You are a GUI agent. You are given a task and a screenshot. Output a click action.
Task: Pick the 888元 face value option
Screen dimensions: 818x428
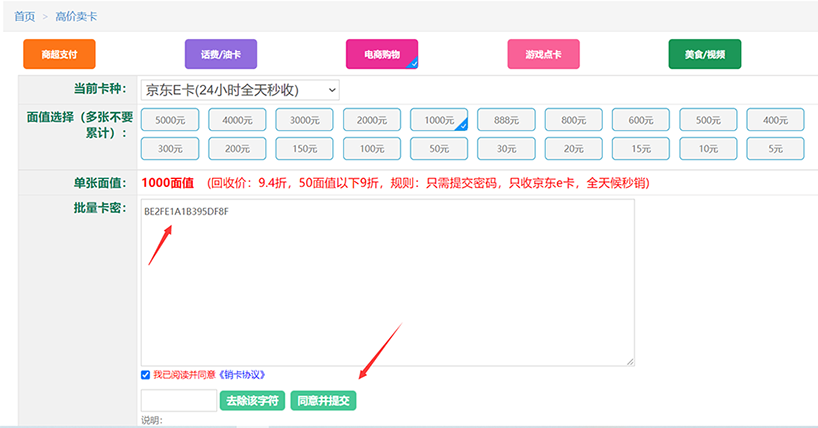tap(506, 120)
